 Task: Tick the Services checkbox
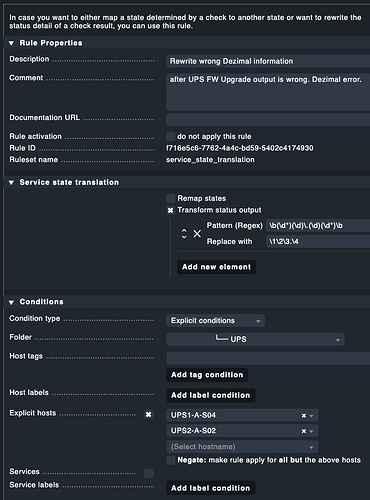coord(149,473)
